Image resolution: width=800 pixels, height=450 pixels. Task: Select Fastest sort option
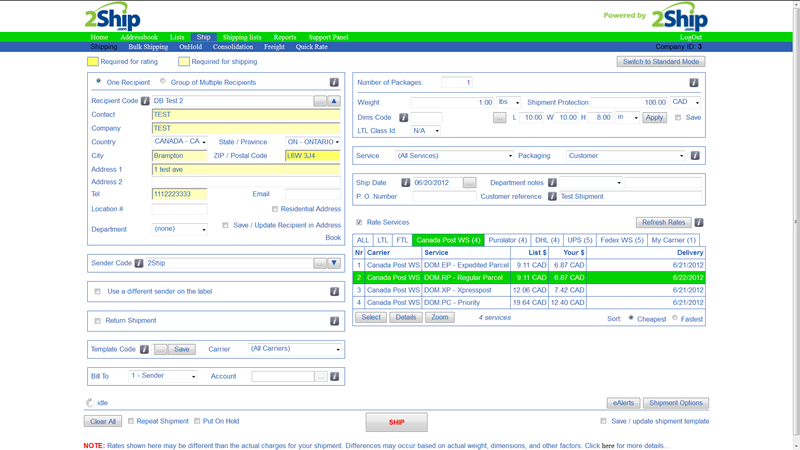(675, 318)
